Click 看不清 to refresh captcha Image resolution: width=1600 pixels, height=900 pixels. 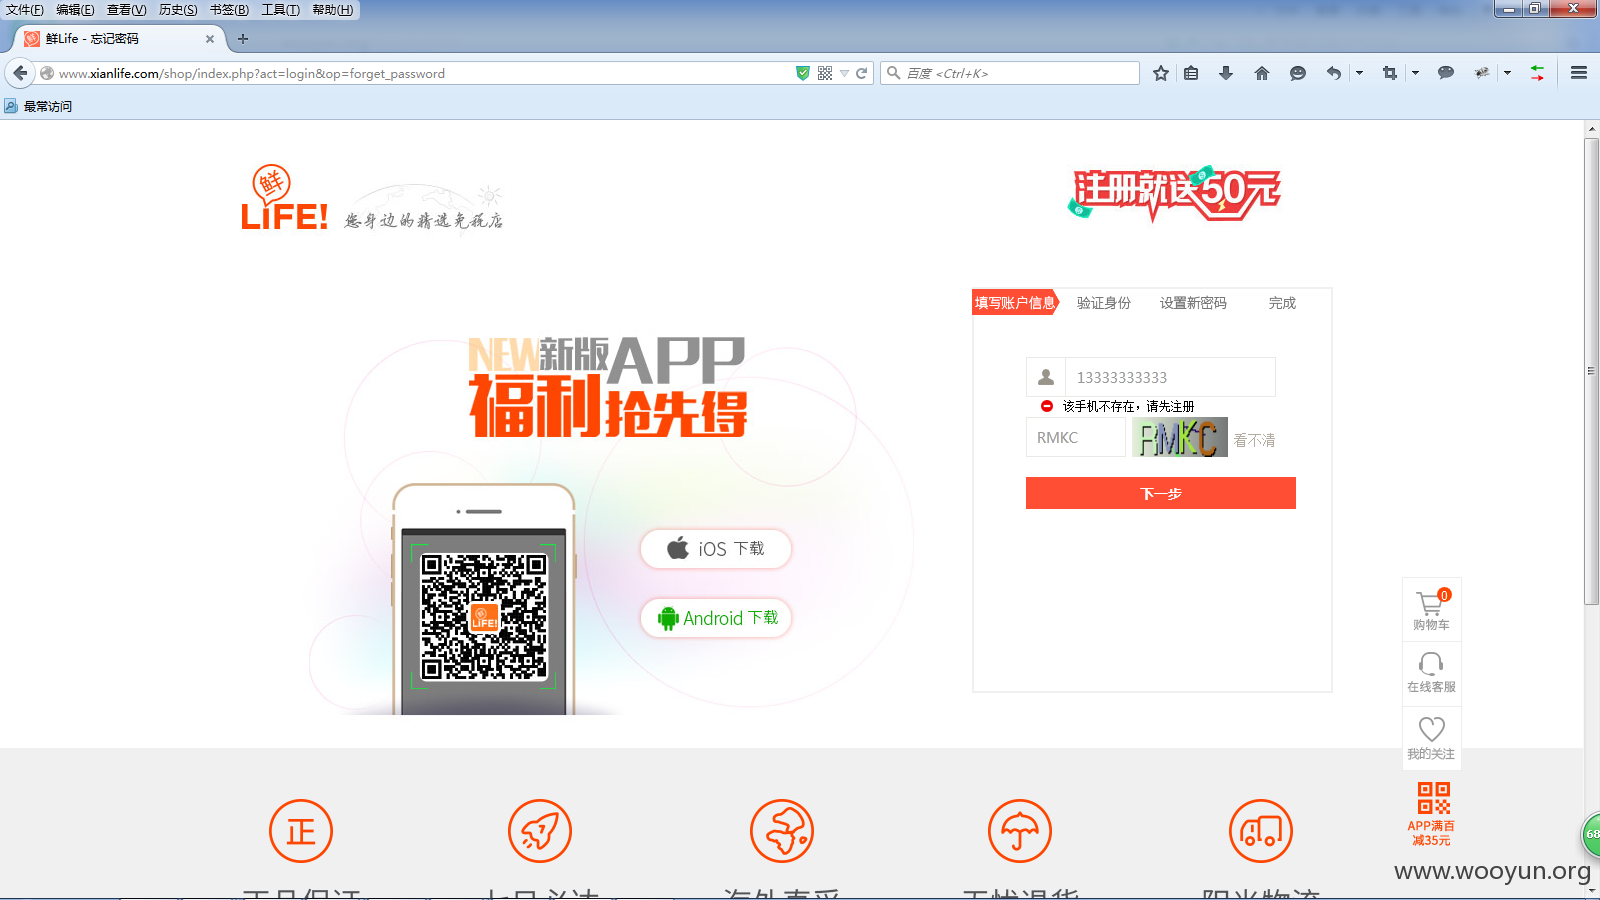1254,440
